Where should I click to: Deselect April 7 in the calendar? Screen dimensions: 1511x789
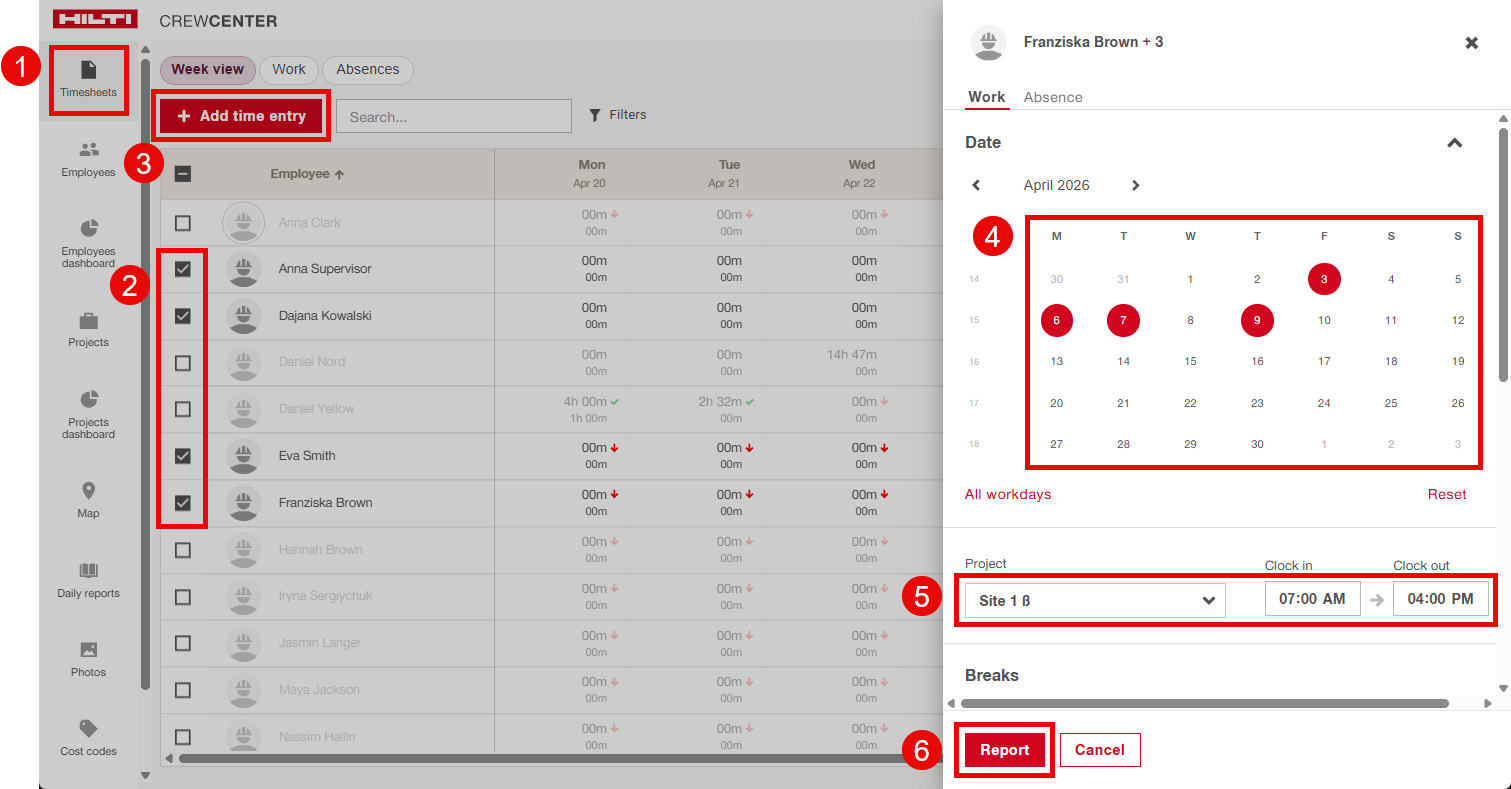(1124, 320)
